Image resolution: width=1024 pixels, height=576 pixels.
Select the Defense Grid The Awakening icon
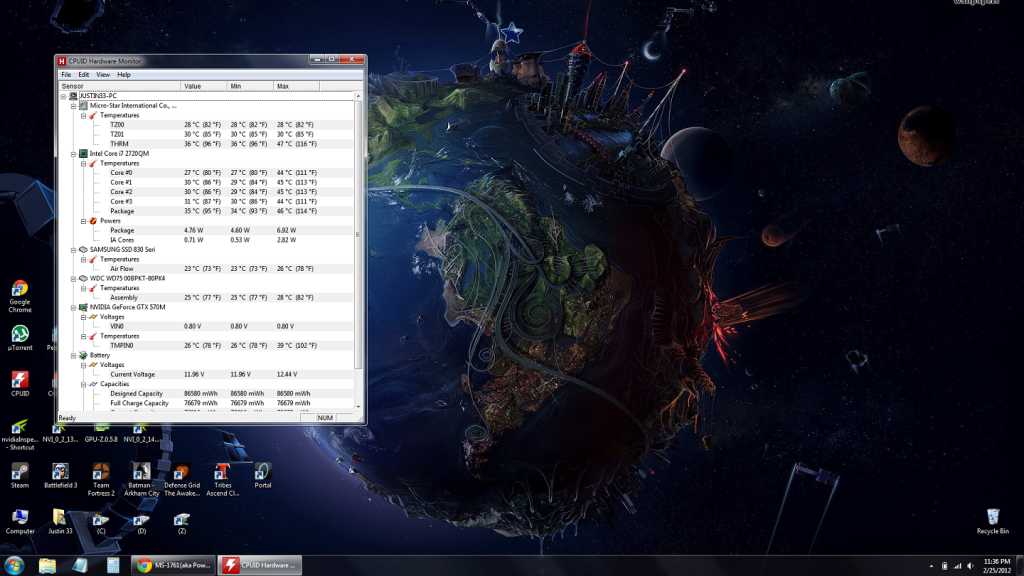coord(182,479)
